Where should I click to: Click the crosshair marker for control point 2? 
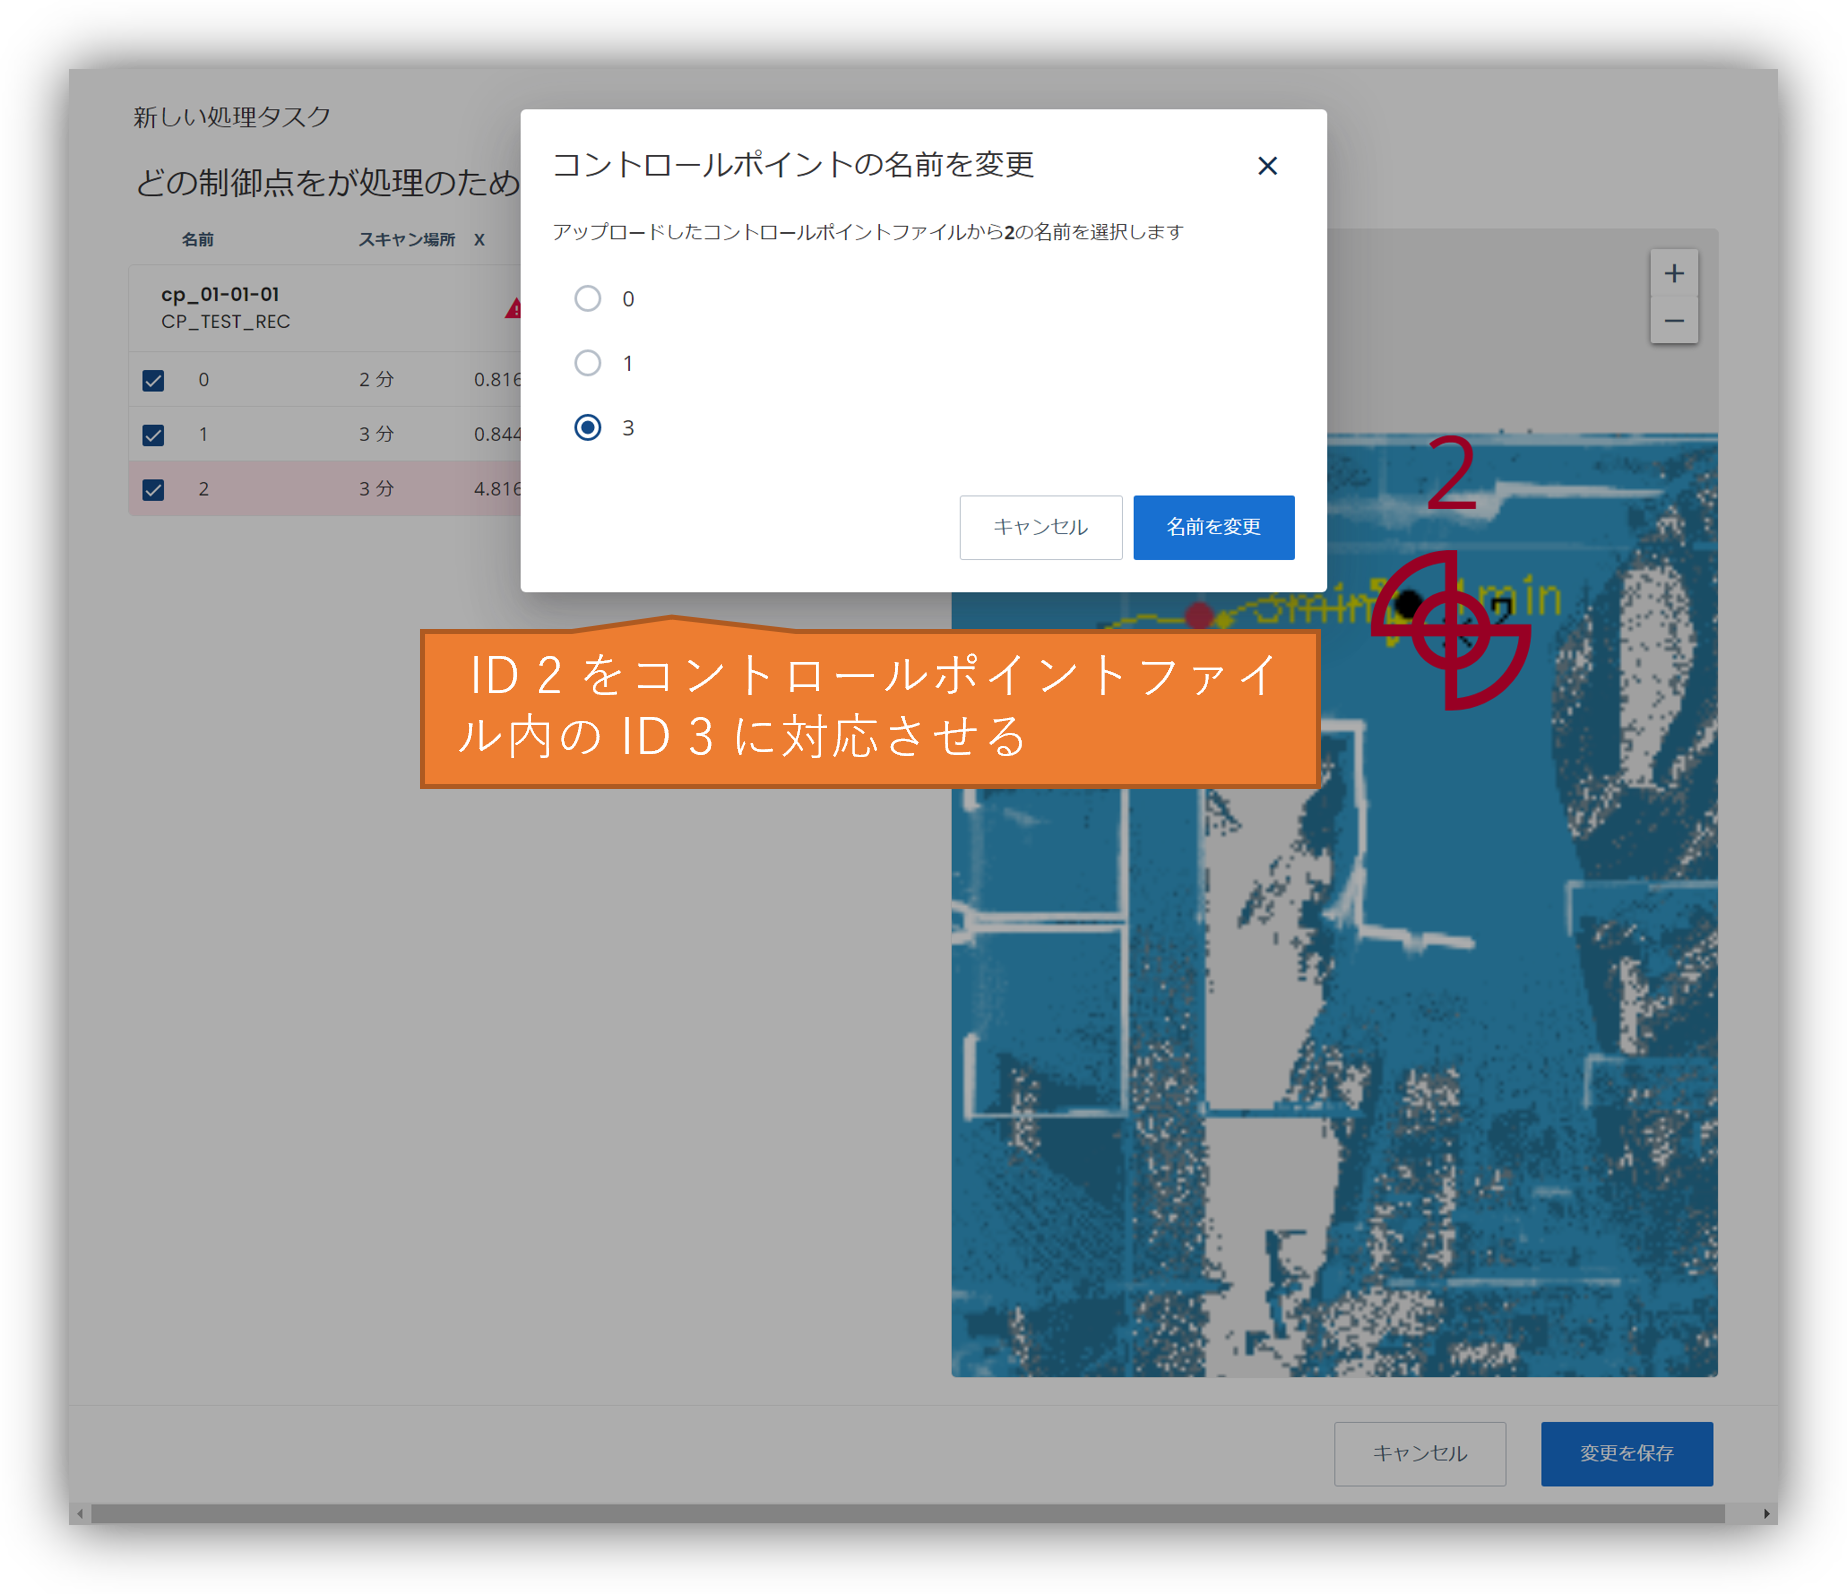pos(1450,630)
